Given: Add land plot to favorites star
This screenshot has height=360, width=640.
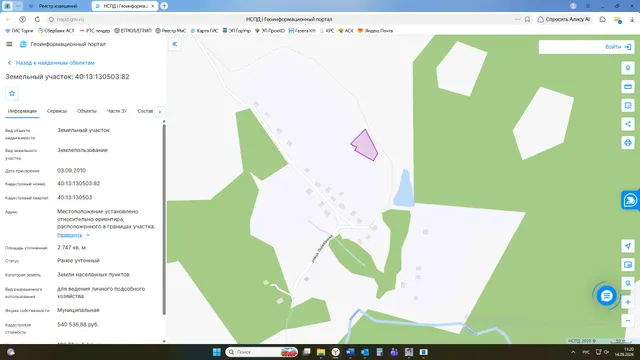Looking at the screenshot, I should click(12, 93).
